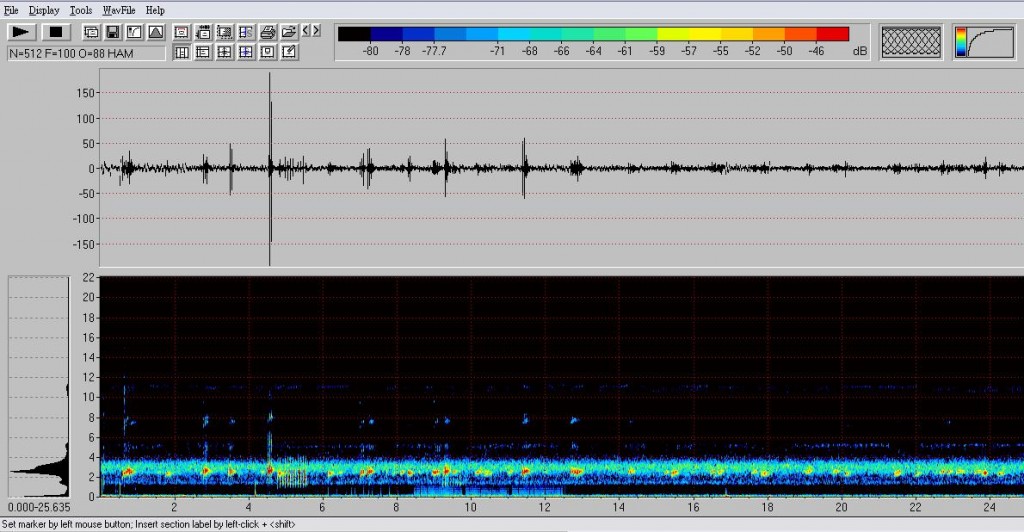The image size is (1024, 532).
Task: Save using the floppy disk icon
Action: click(112, 32)
